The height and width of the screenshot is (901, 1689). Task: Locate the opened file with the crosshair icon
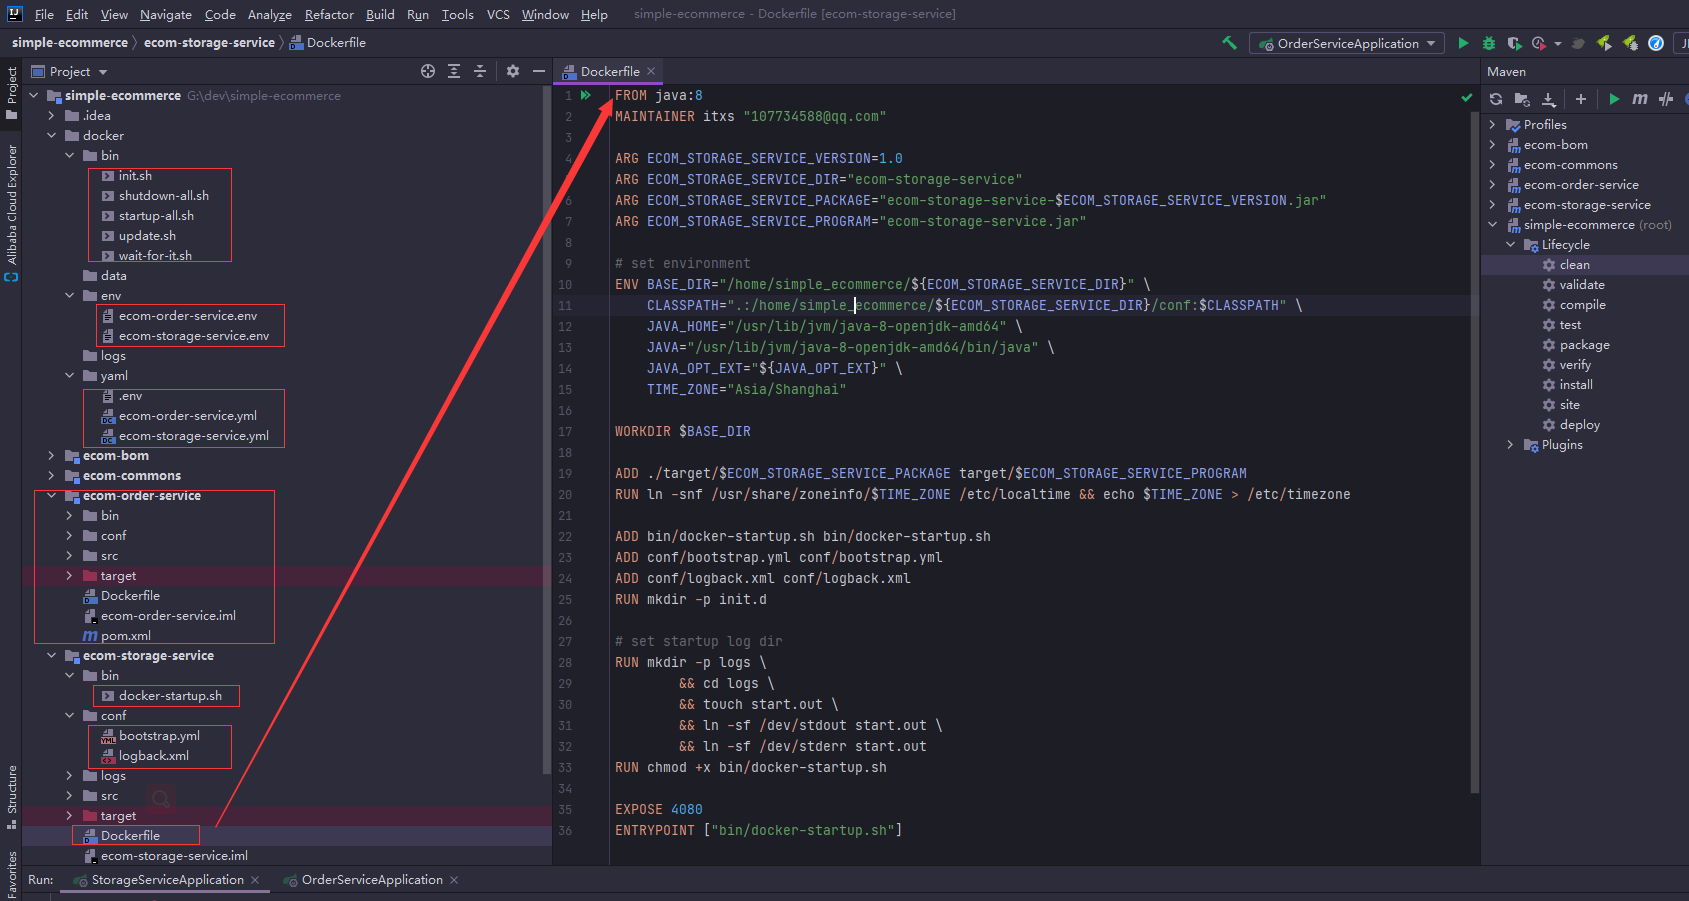pos(428,71)
